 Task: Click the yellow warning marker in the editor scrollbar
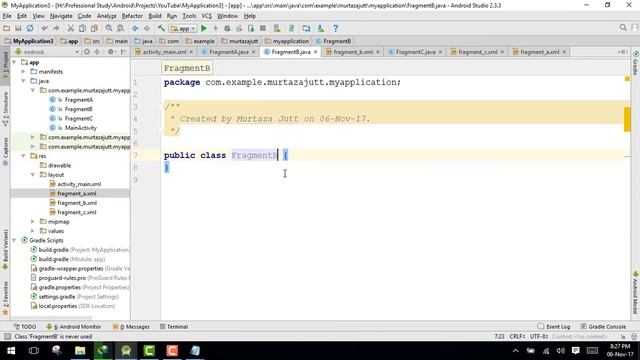[x=627, y=119]
